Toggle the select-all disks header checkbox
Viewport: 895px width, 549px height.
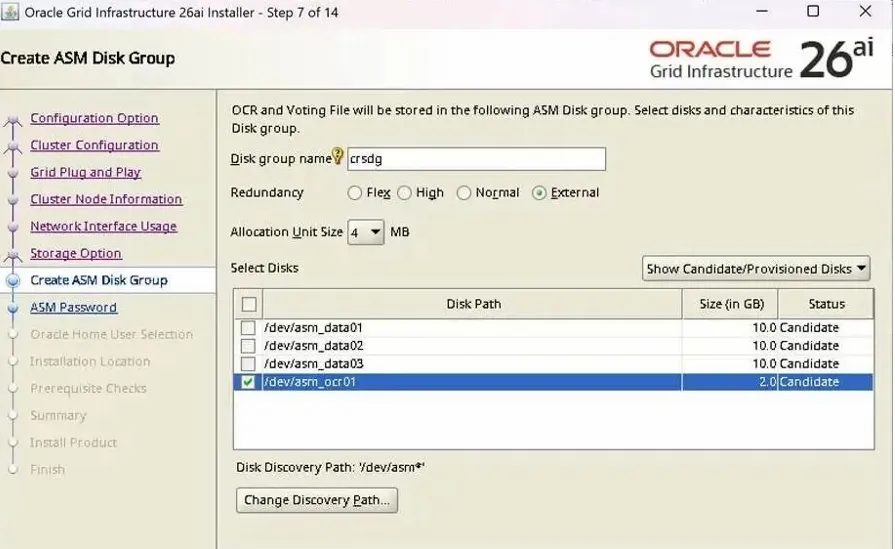pyautogui.click(x=249, y=304)
